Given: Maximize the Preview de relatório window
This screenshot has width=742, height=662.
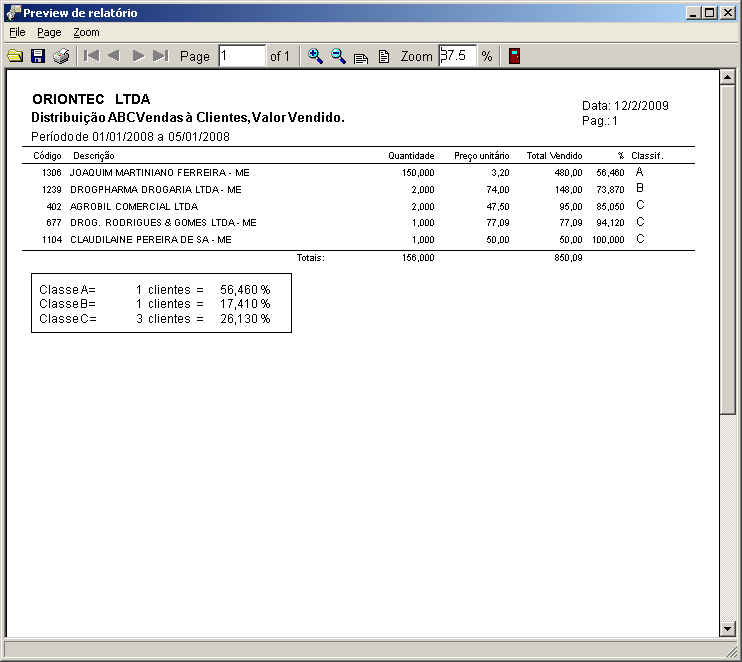Looking at the screenshot, I should click(x=710, y=13).
